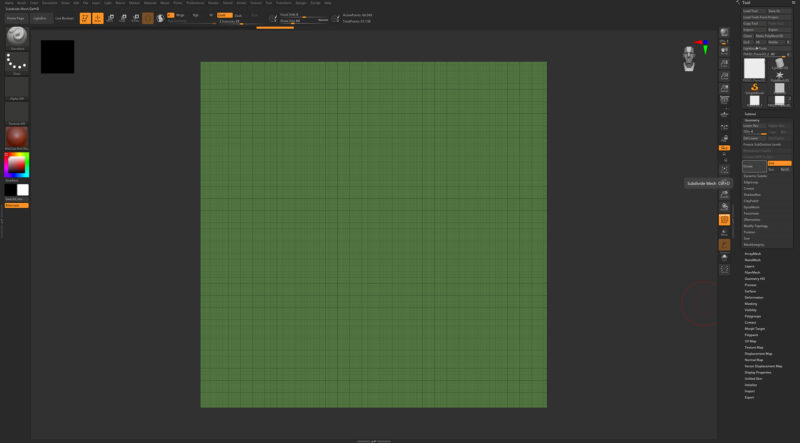Viewport: 800px width, 443px height.
Task: Click the camera head orientation widget
Action: pyautogui.click(x=689, y=58)
